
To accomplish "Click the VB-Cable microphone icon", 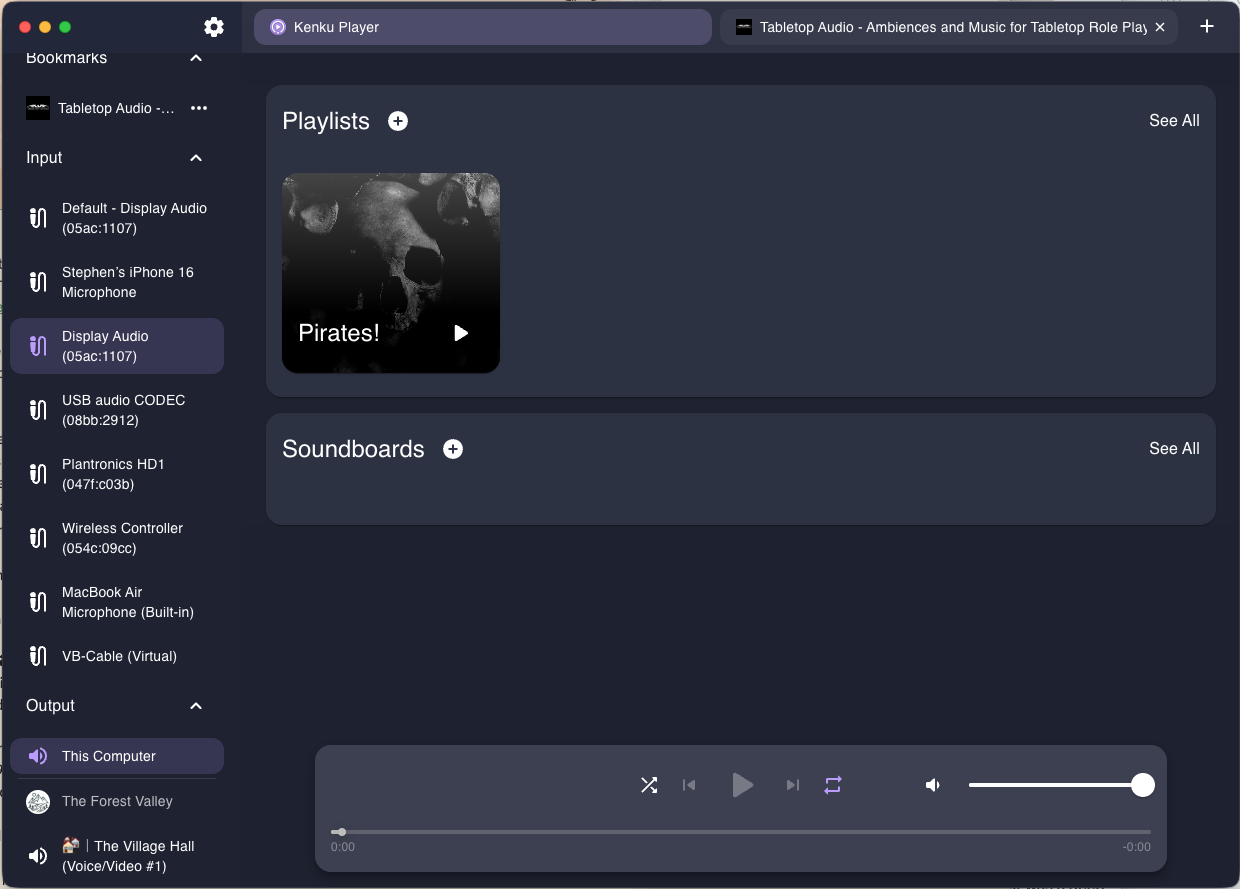I will (38, 656).
